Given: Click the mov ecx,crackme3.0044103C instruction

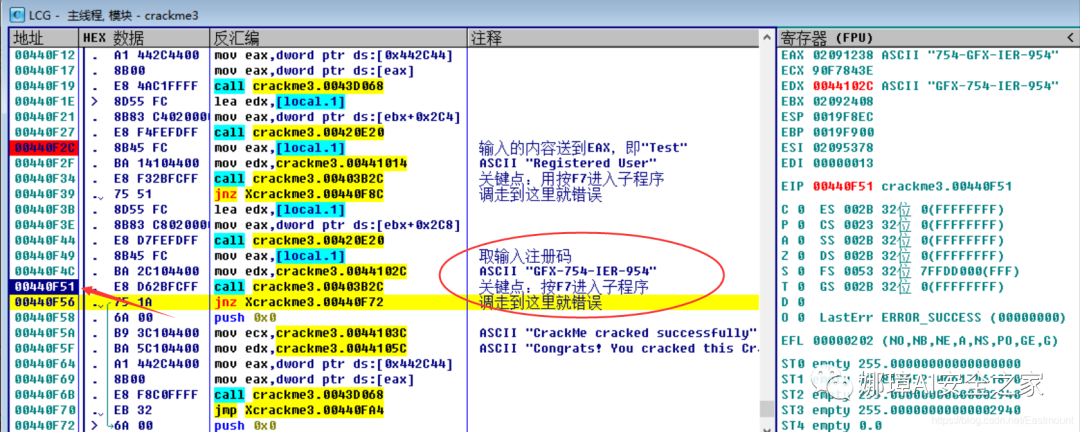Looking at the screenshot, I should (310, 333).
